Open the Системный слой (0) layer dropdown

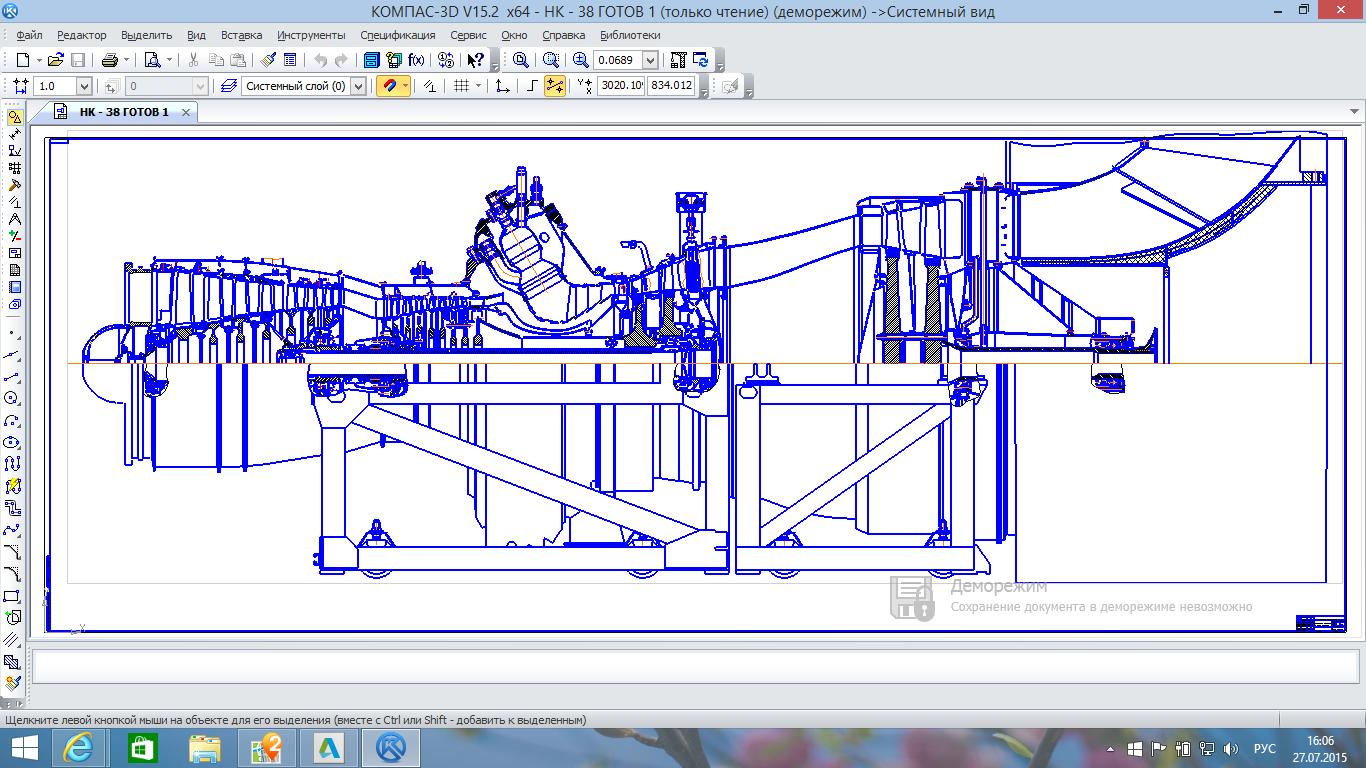[358, 86]
